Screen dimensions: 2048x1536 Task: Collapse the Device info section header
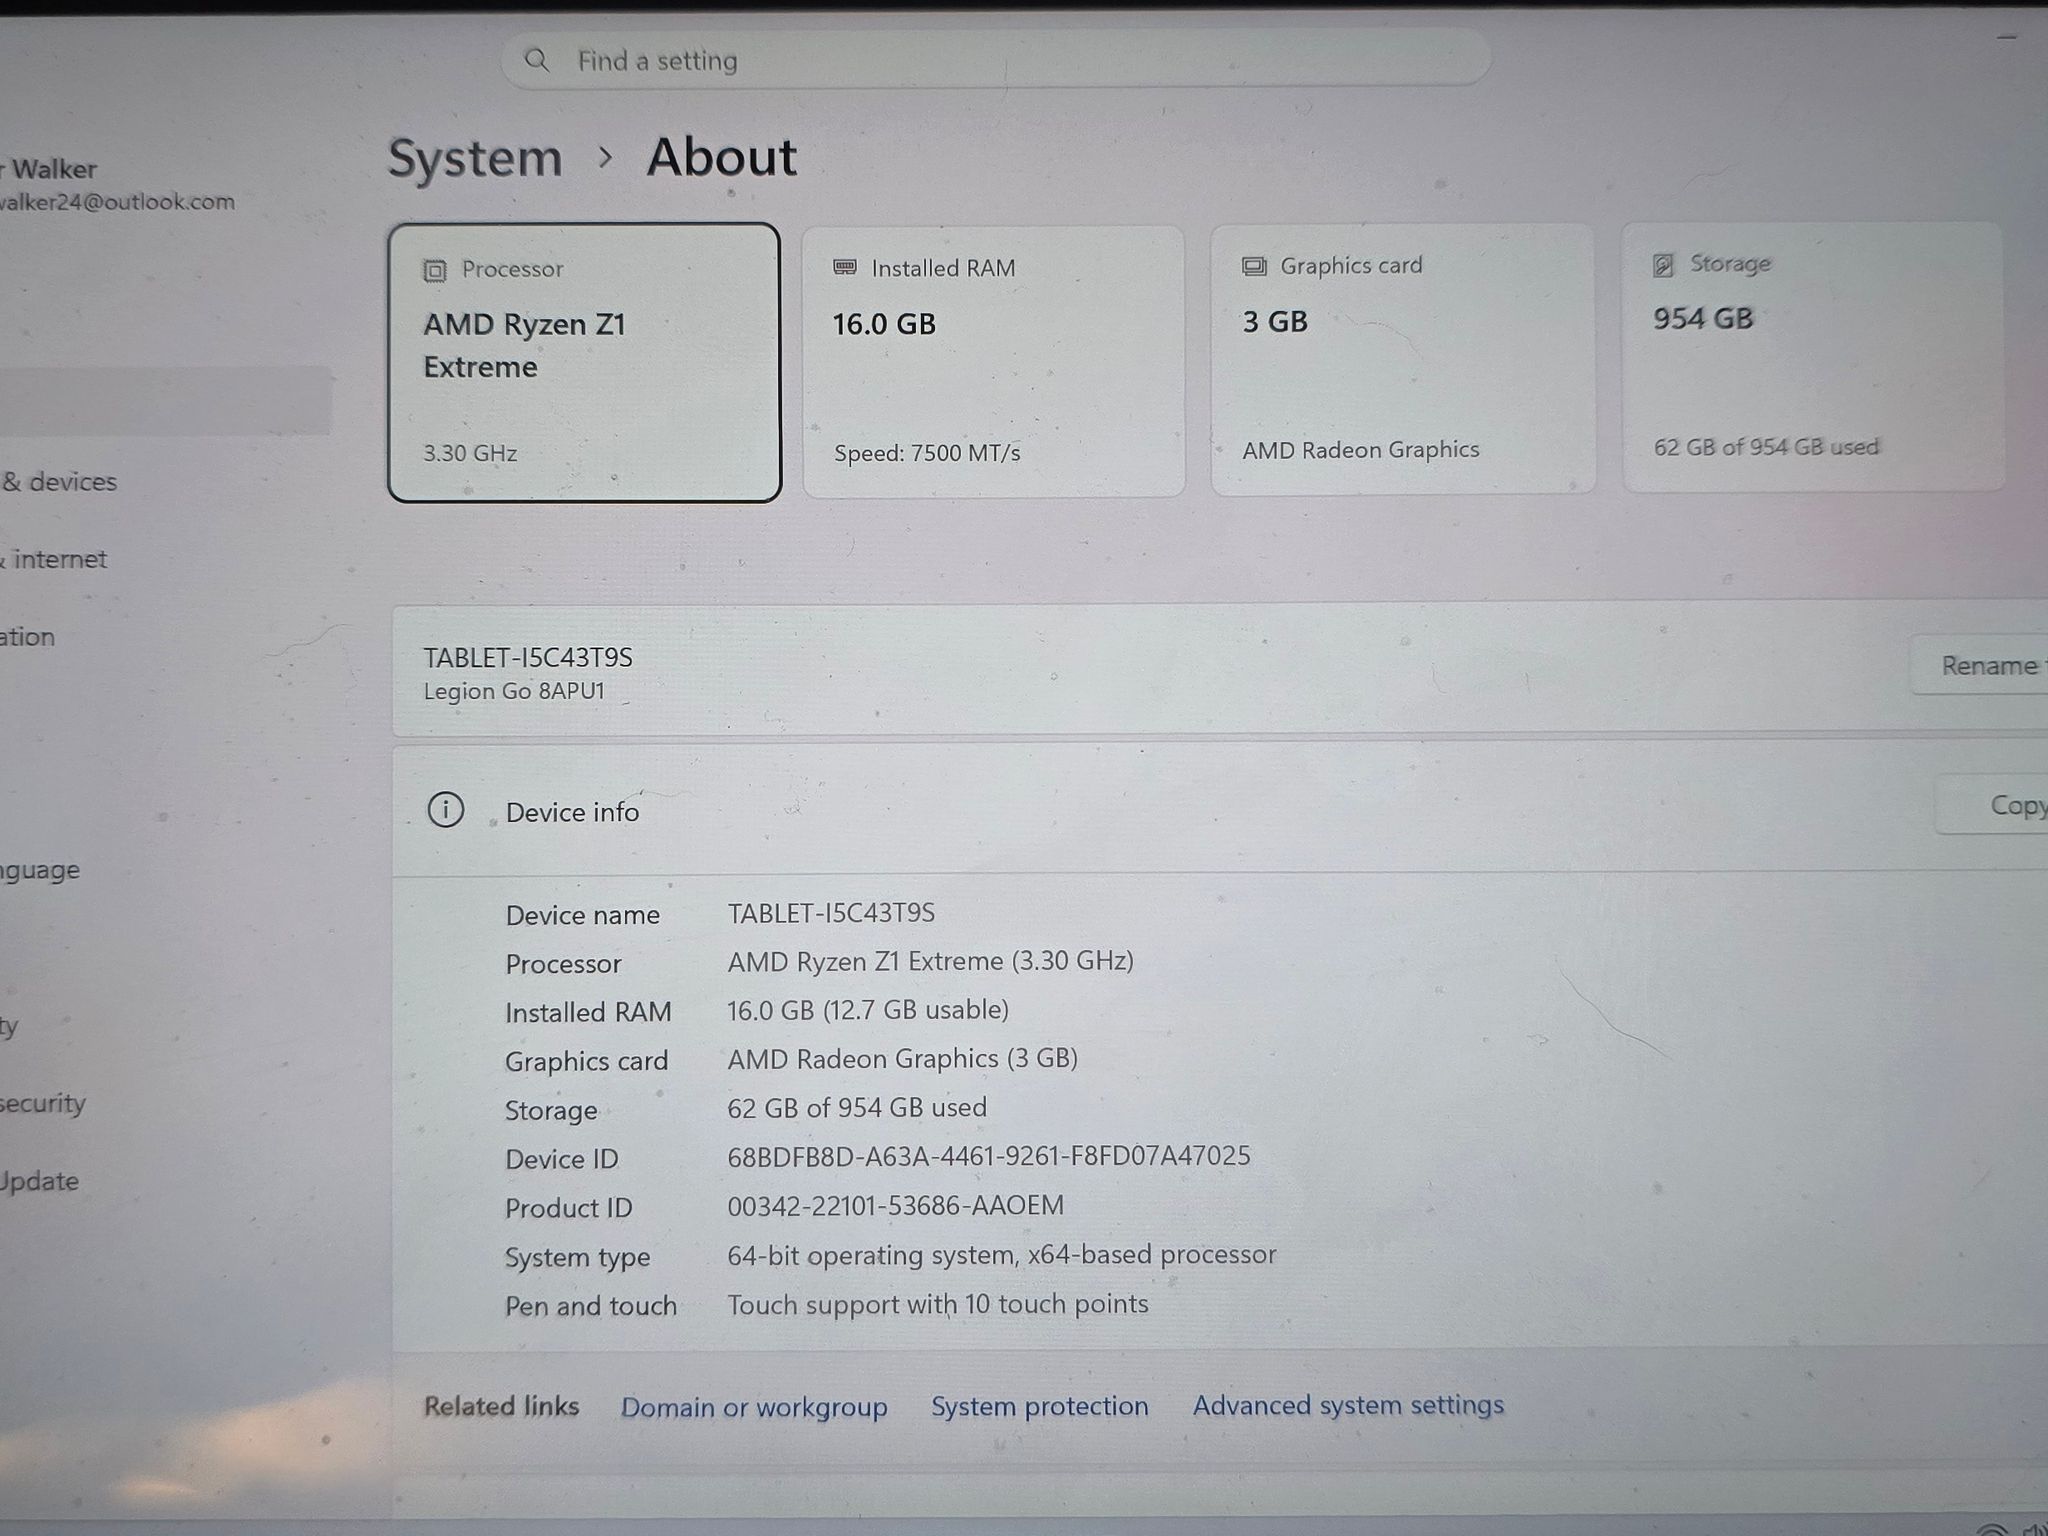(1220, 809)
